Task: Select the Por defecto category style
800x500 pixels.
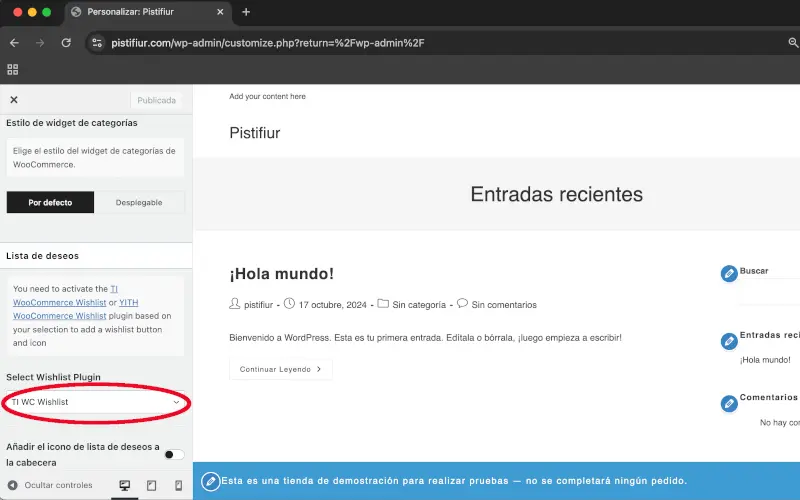Action: 50,203
